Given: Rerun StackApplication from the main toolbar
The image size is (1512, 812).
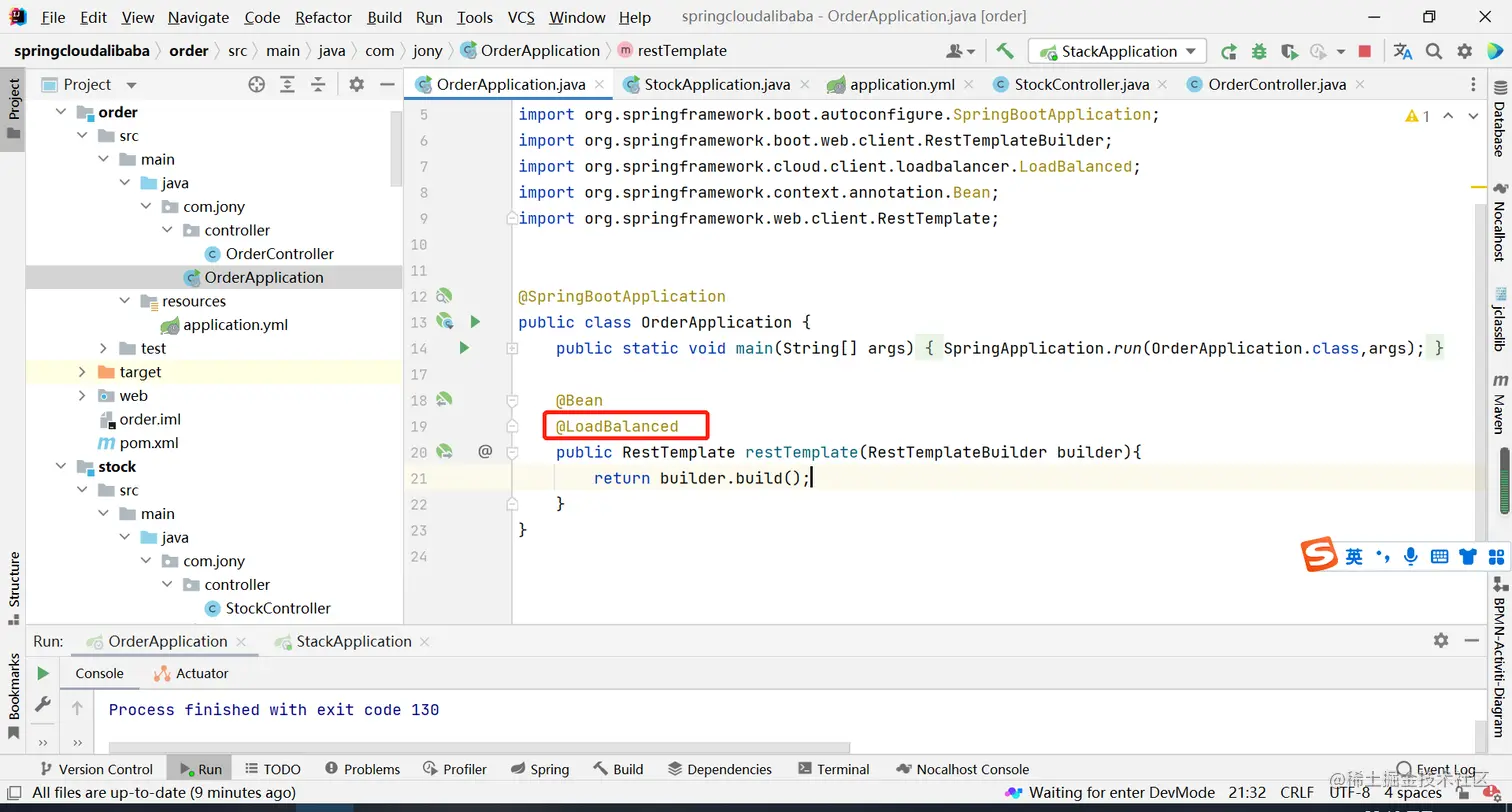Looking at the screenshot, I should click(1229, 51).
